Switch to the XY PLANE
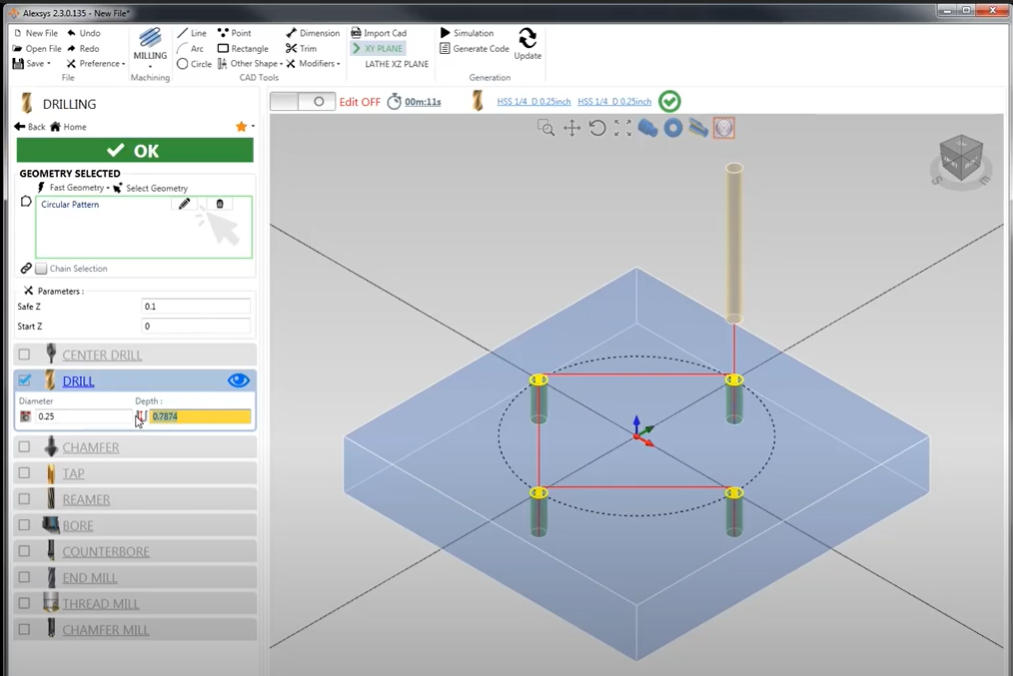This screenshot has height=676, width=1013. (x=378, y=48)
